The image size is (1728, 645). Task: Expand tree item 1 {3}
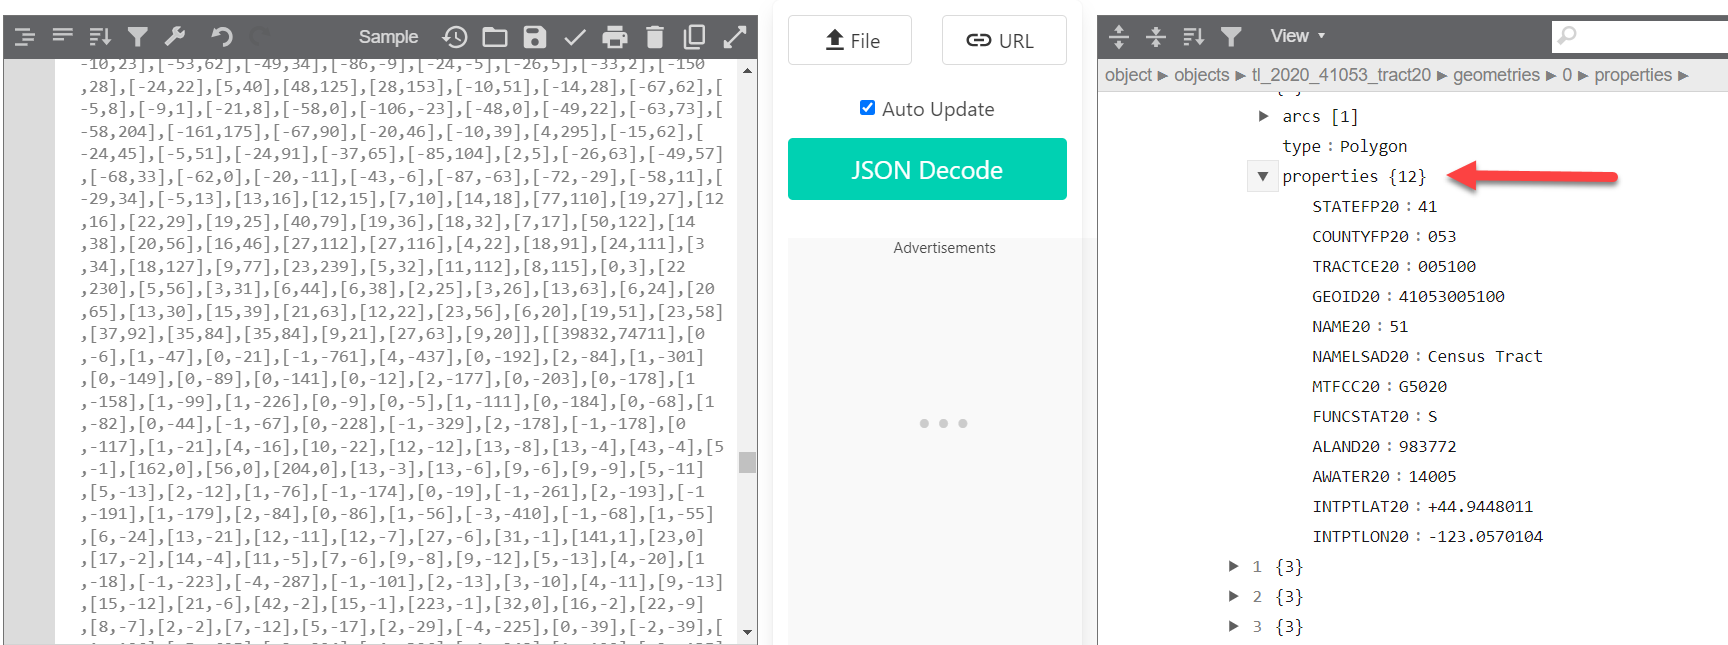1234,567
